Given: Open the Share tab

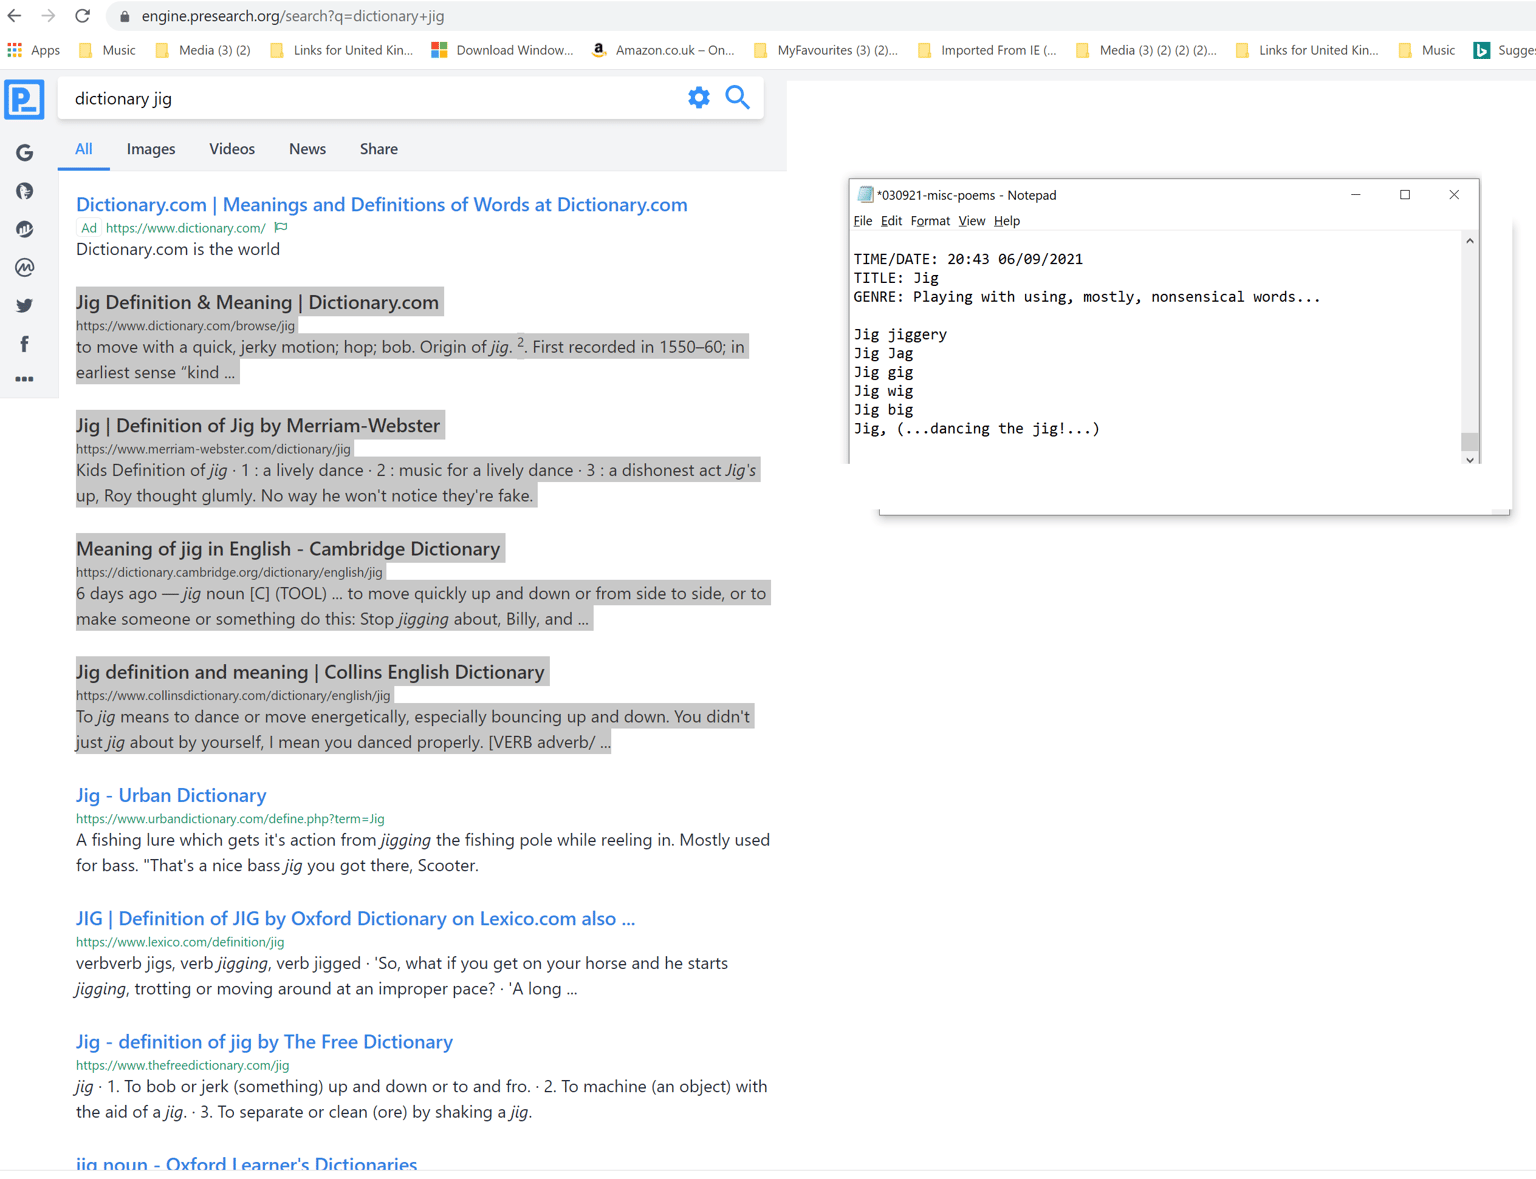Looking at the screenshot, I should point(379,149).
